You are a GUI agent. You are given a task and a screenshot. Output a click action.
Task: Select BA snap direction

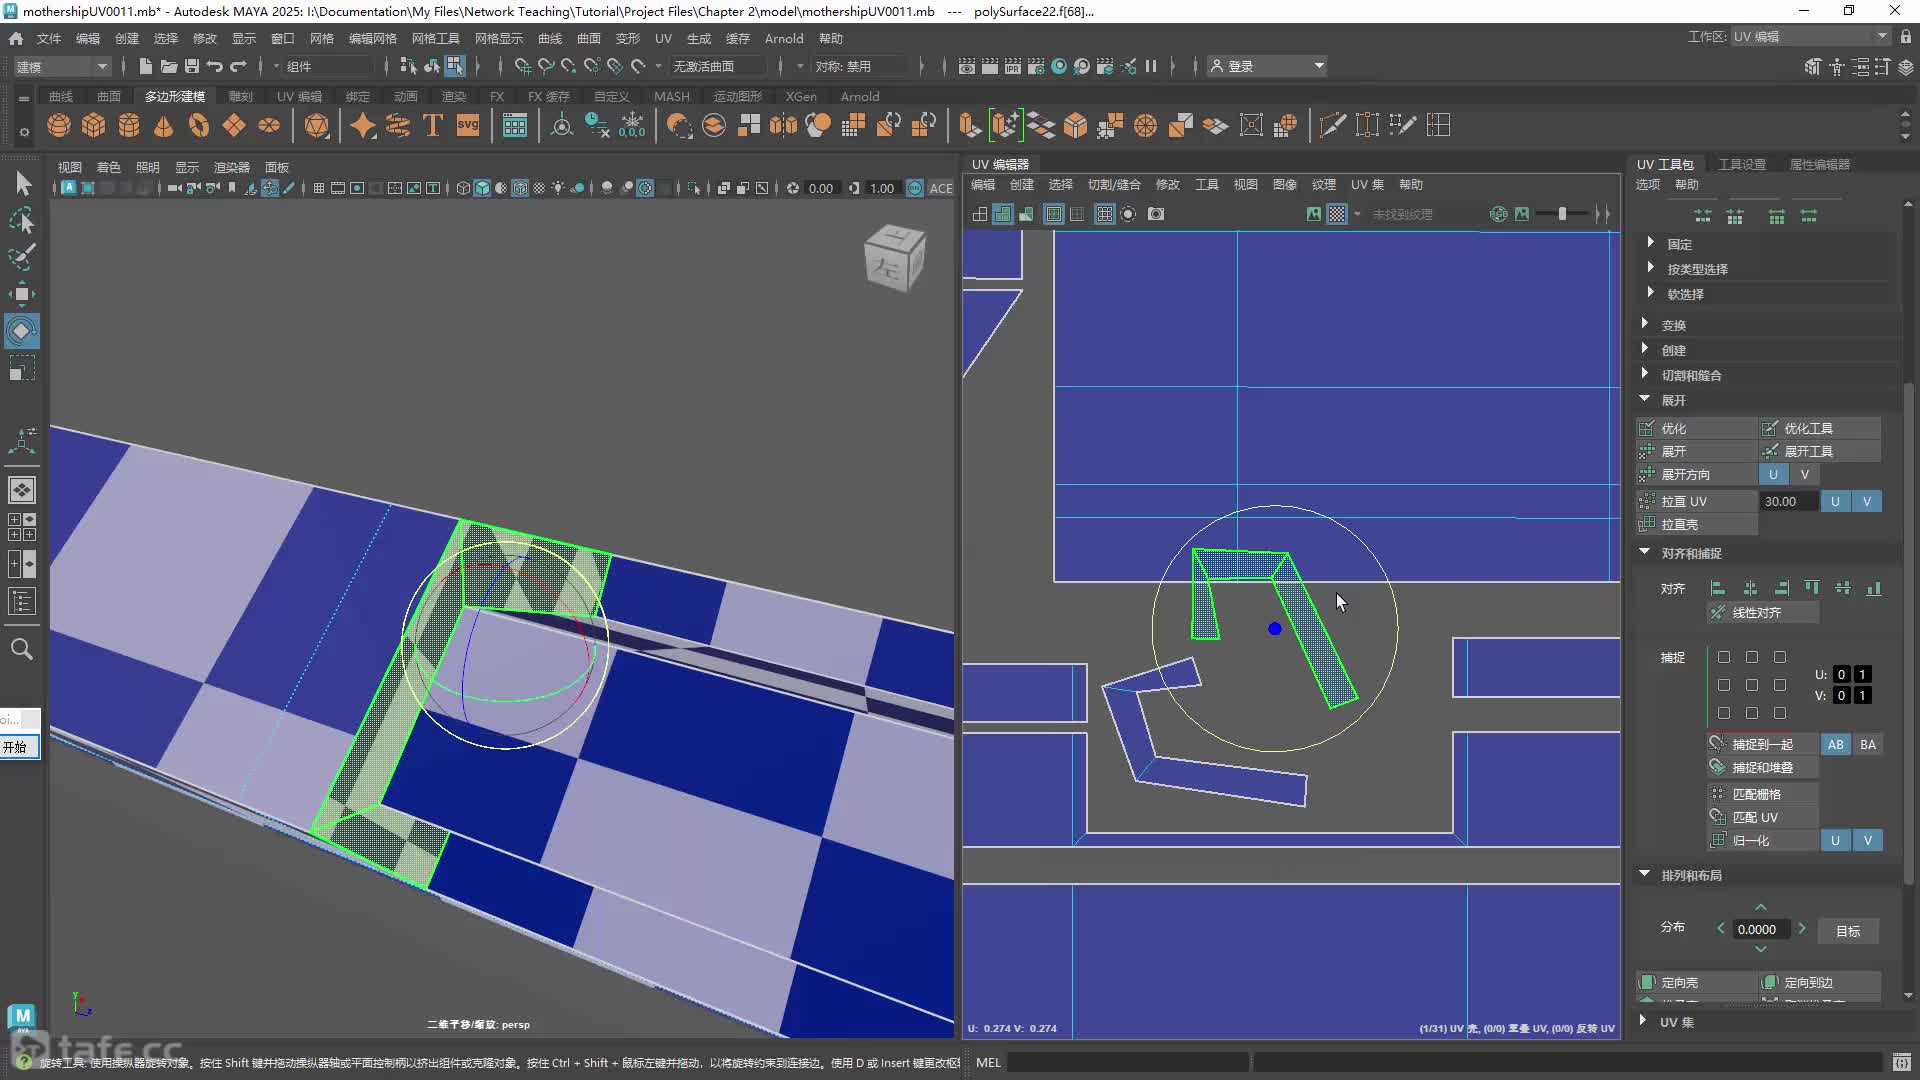coord(1868,744)
